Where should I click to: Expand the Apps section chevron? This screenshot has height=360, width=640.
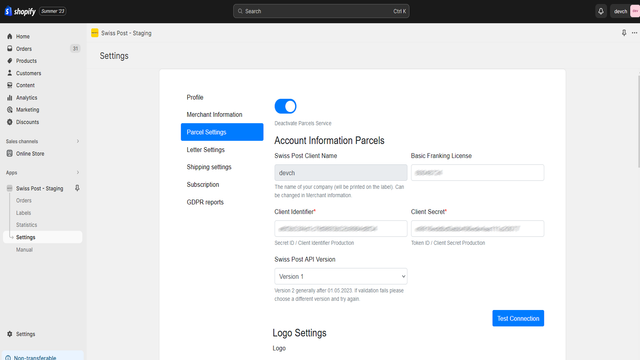78,173
